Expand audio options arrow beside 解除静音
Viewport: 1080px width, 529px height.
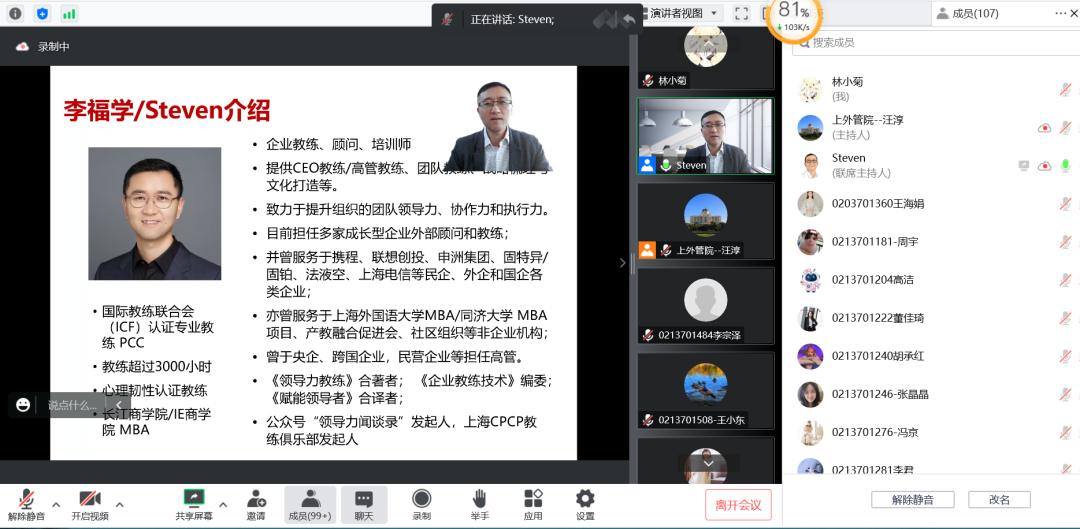click(56, 504)
